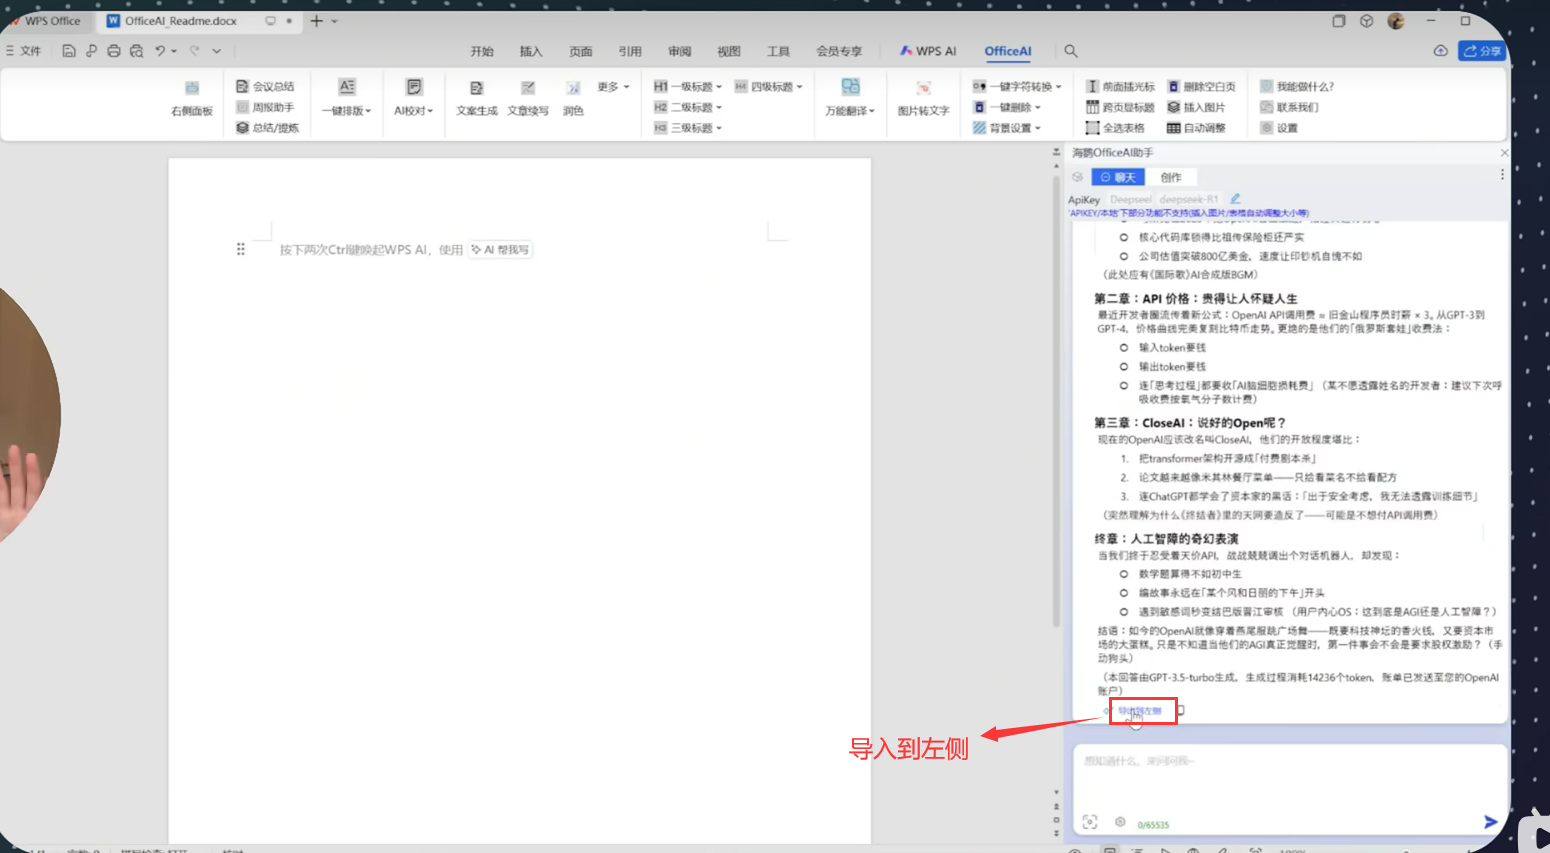This screenshot has height=853, width=1550.
Task: Switch to the 页面 ribbon tab
Action: (x=581, y=51)
